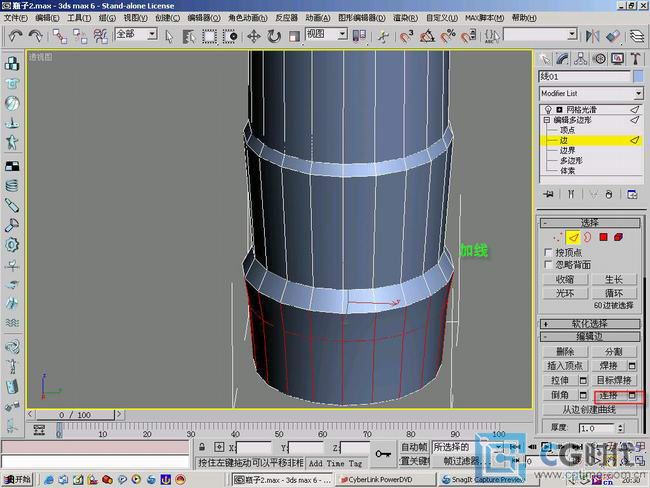Image resolution: width=650 pixels, height=488 pixels.
Task: Open the Layer Manager icon
Action: point(637,36)
